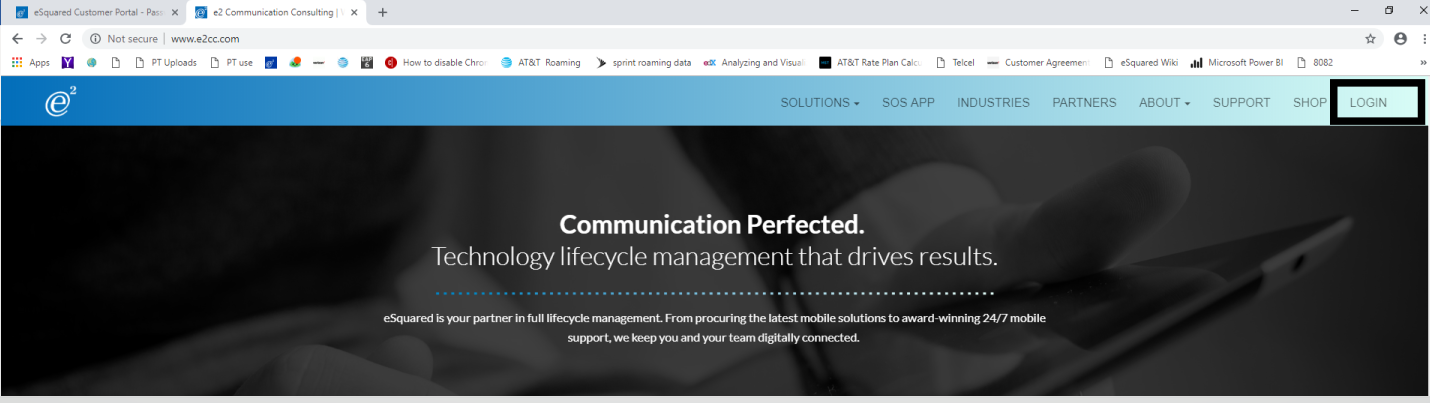Open the blue e bookmark icon after PT use

click(x=271, y=62)
